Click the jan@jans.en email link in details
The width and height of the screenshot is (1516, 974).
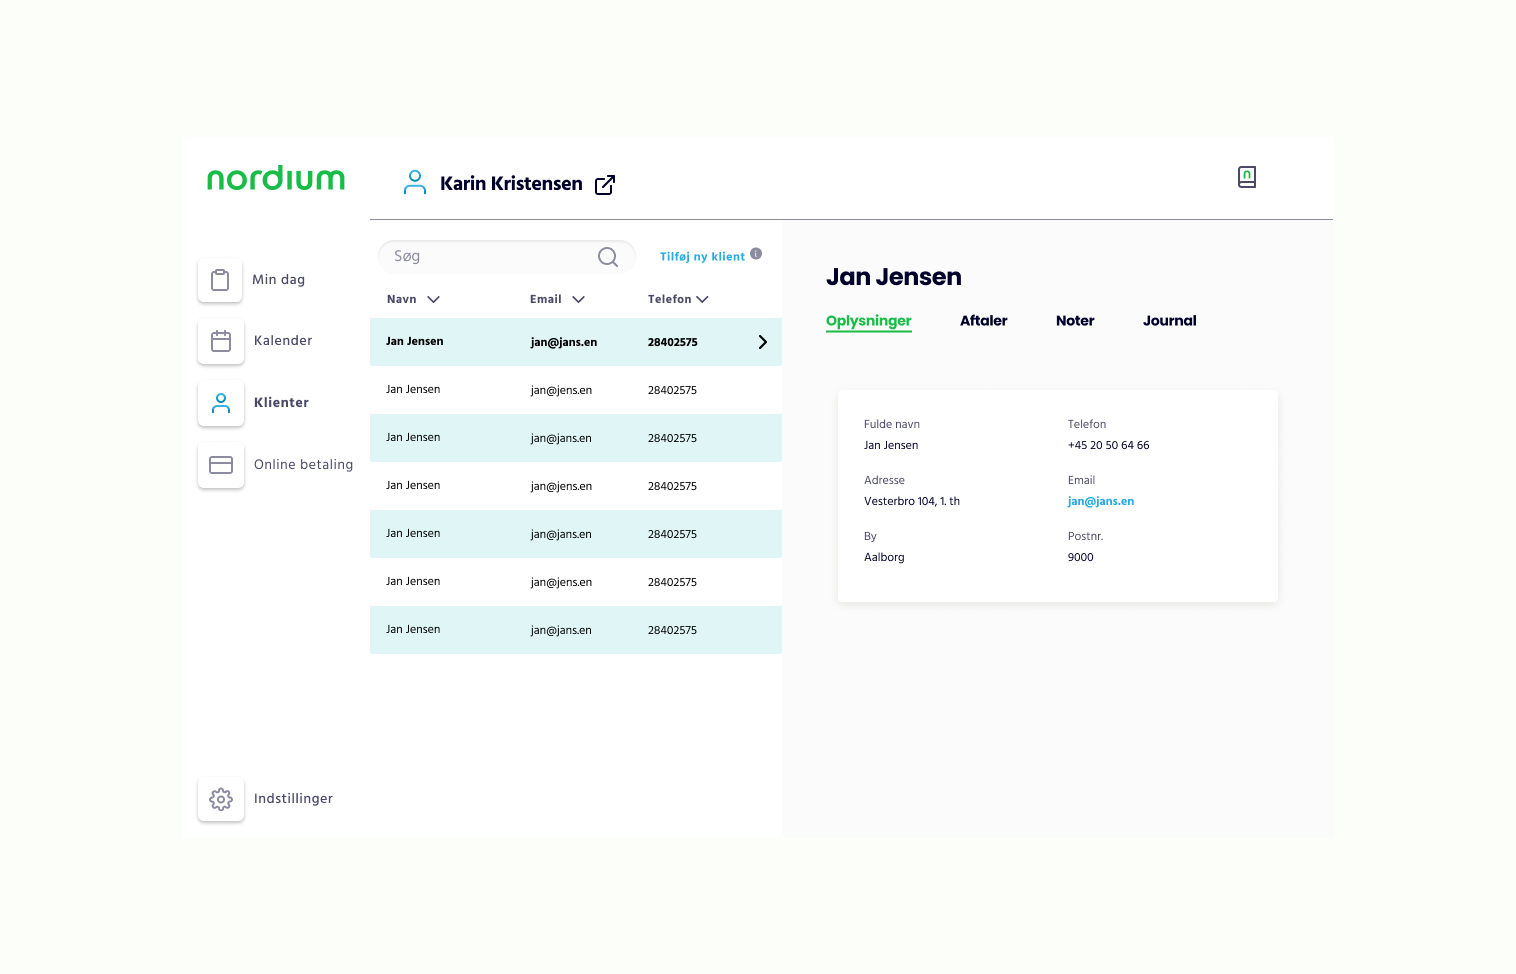[x=1100, y=502]
